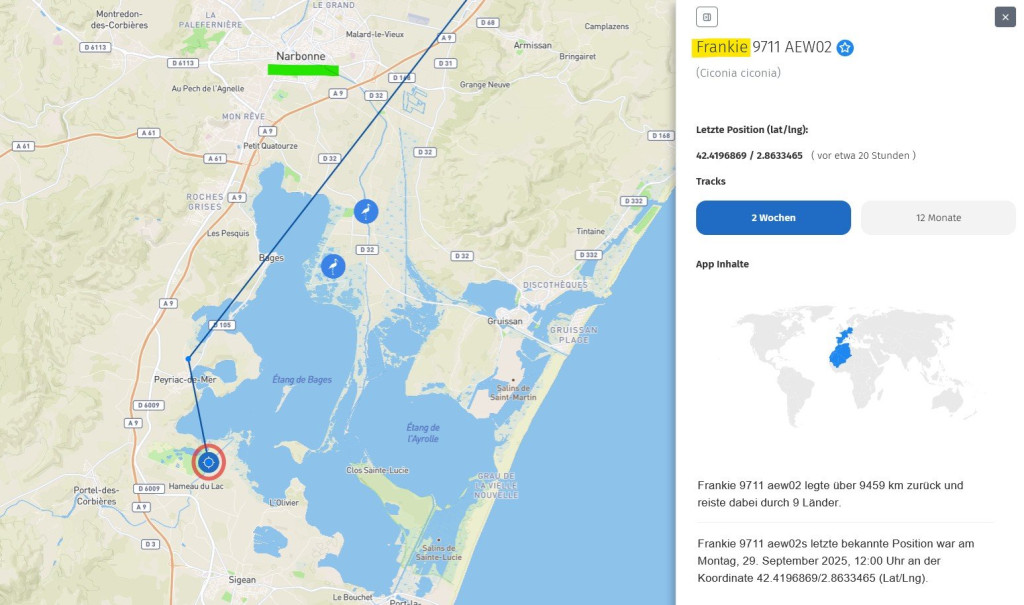Click the sidebar collapse icon in panel
This screenshot has width=1024, height=605.
(706, 17)
